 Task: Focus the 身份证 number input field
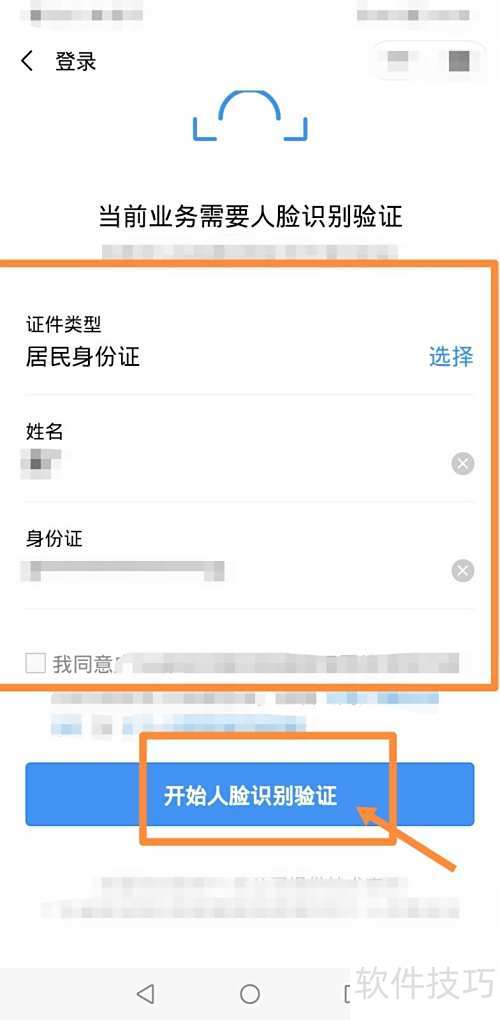[235, 571]
